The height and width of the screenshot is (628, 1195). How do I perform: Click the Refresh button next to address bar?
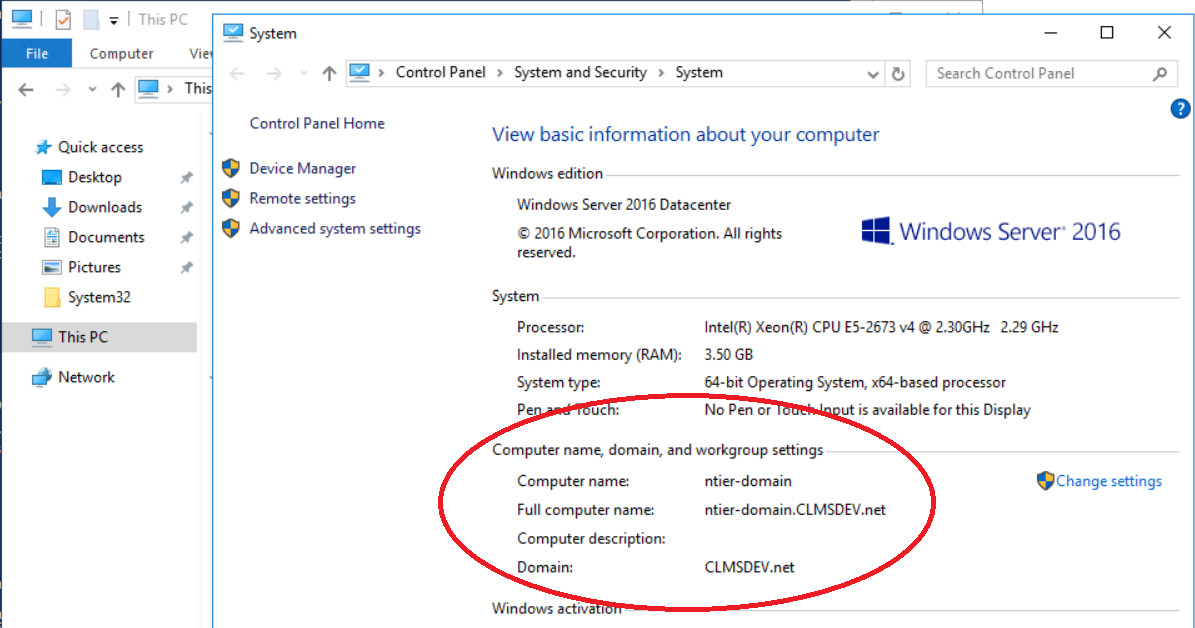coord(898,73)
